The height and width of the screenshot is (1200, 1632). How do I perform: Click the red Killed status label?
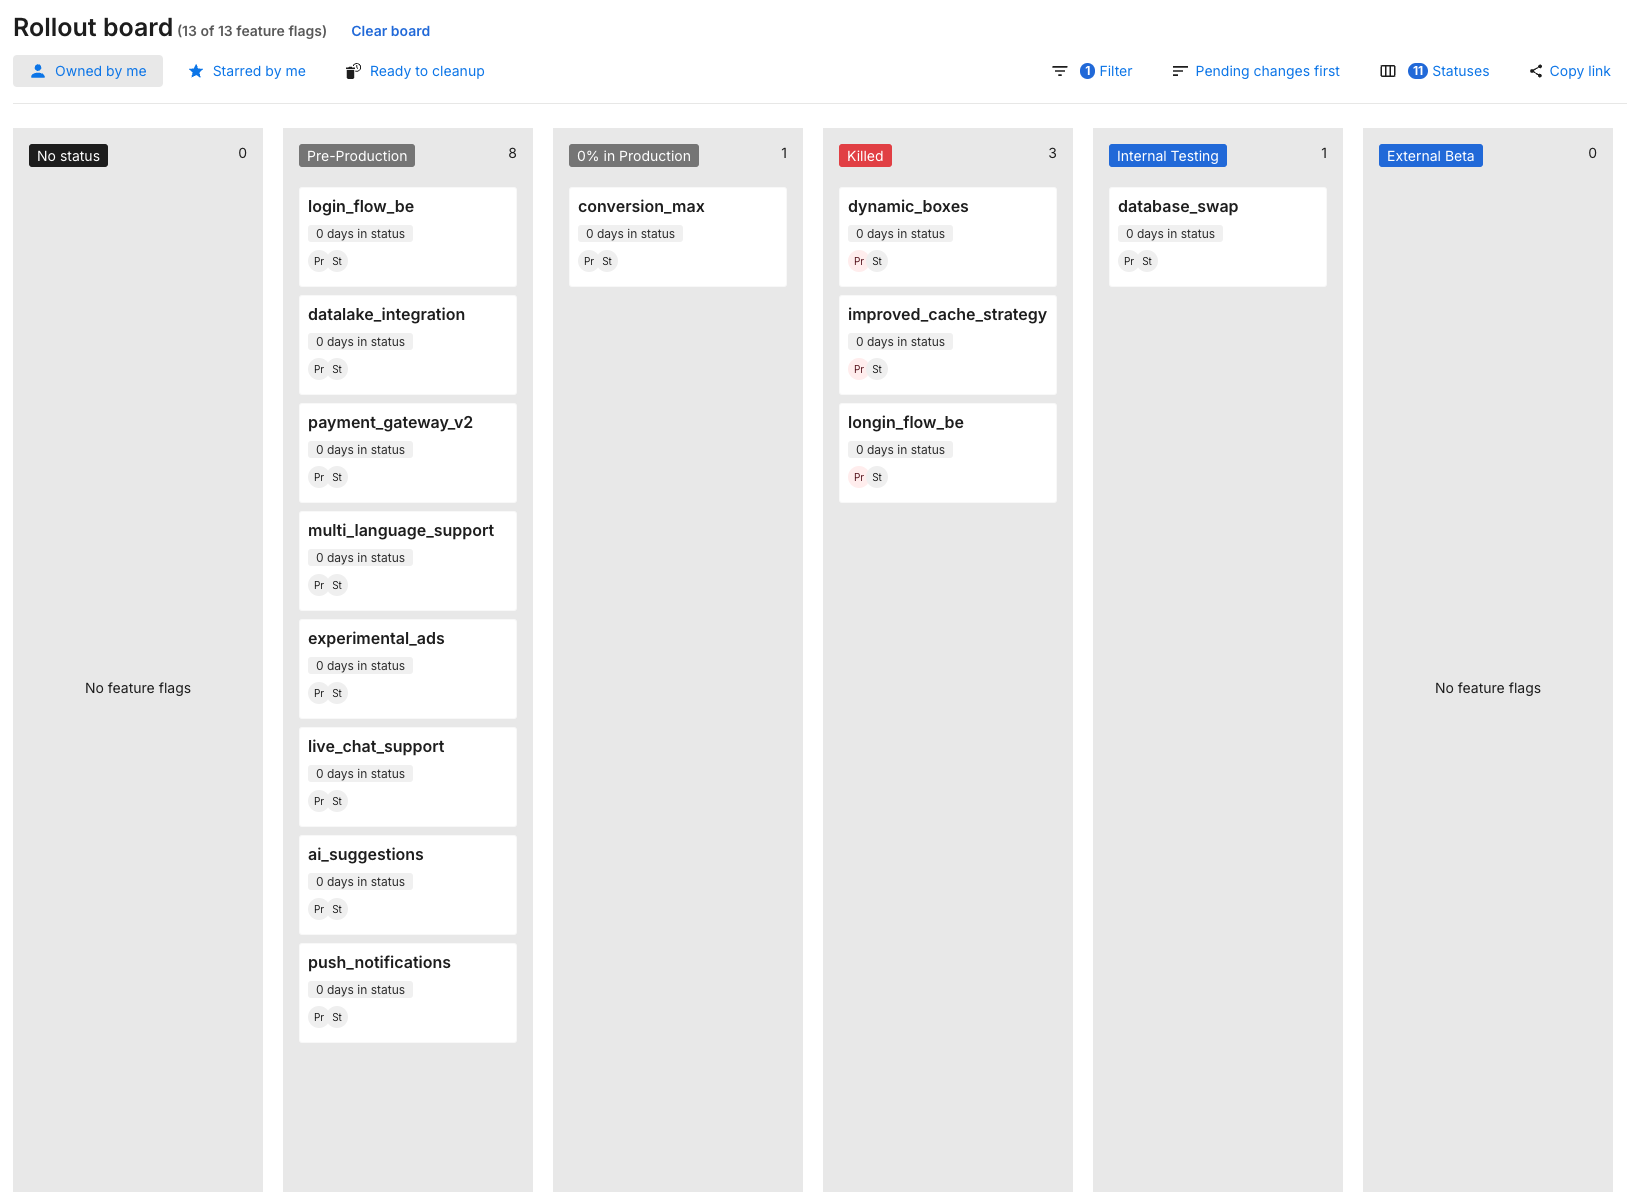tap(865, 156)
